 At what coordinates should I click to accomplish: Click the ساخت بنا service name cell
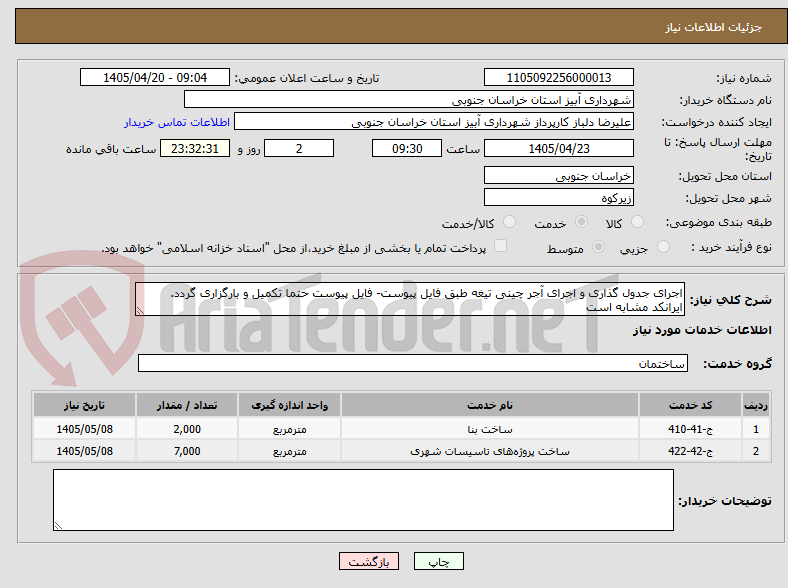(x=490, y=429)
